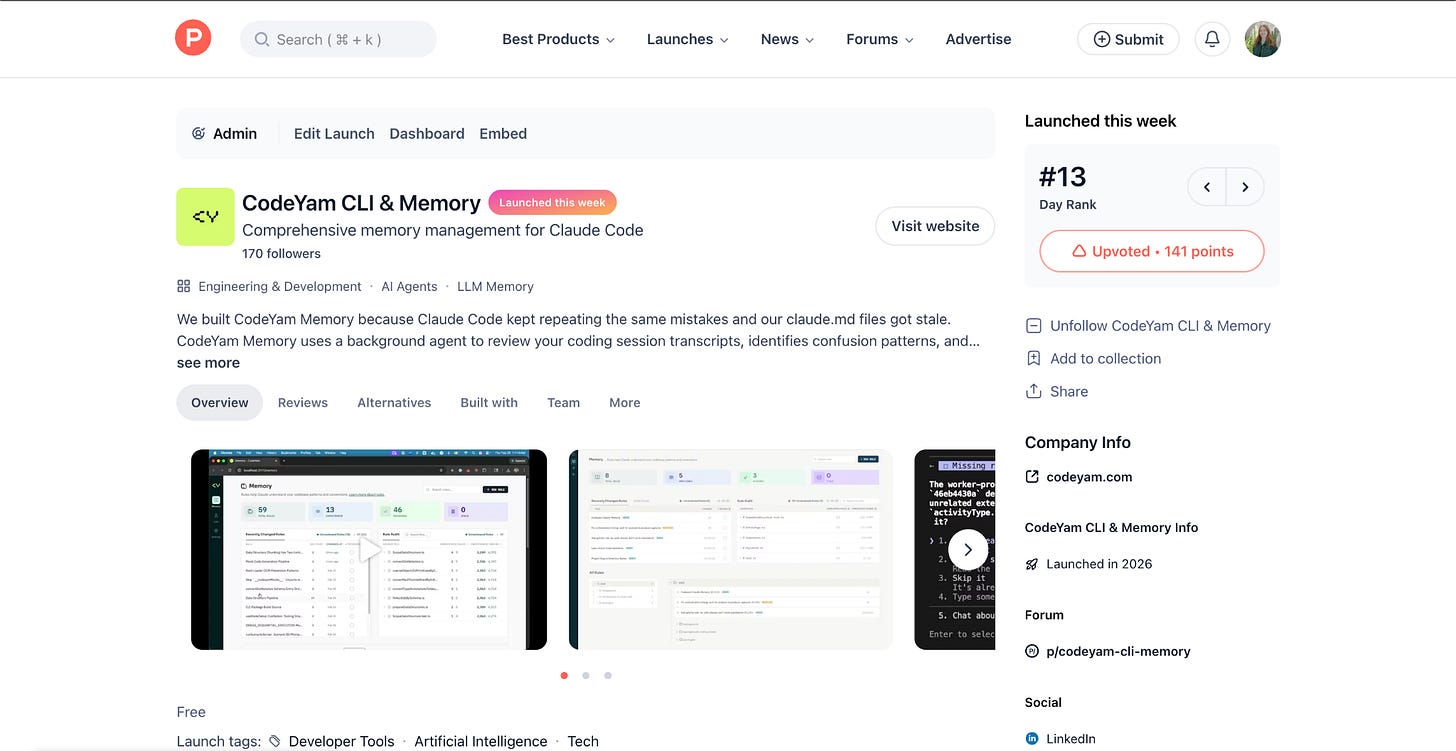
Task: Open the p/codeyam-cli-memory forum
Action: [x=1118, y=651]
